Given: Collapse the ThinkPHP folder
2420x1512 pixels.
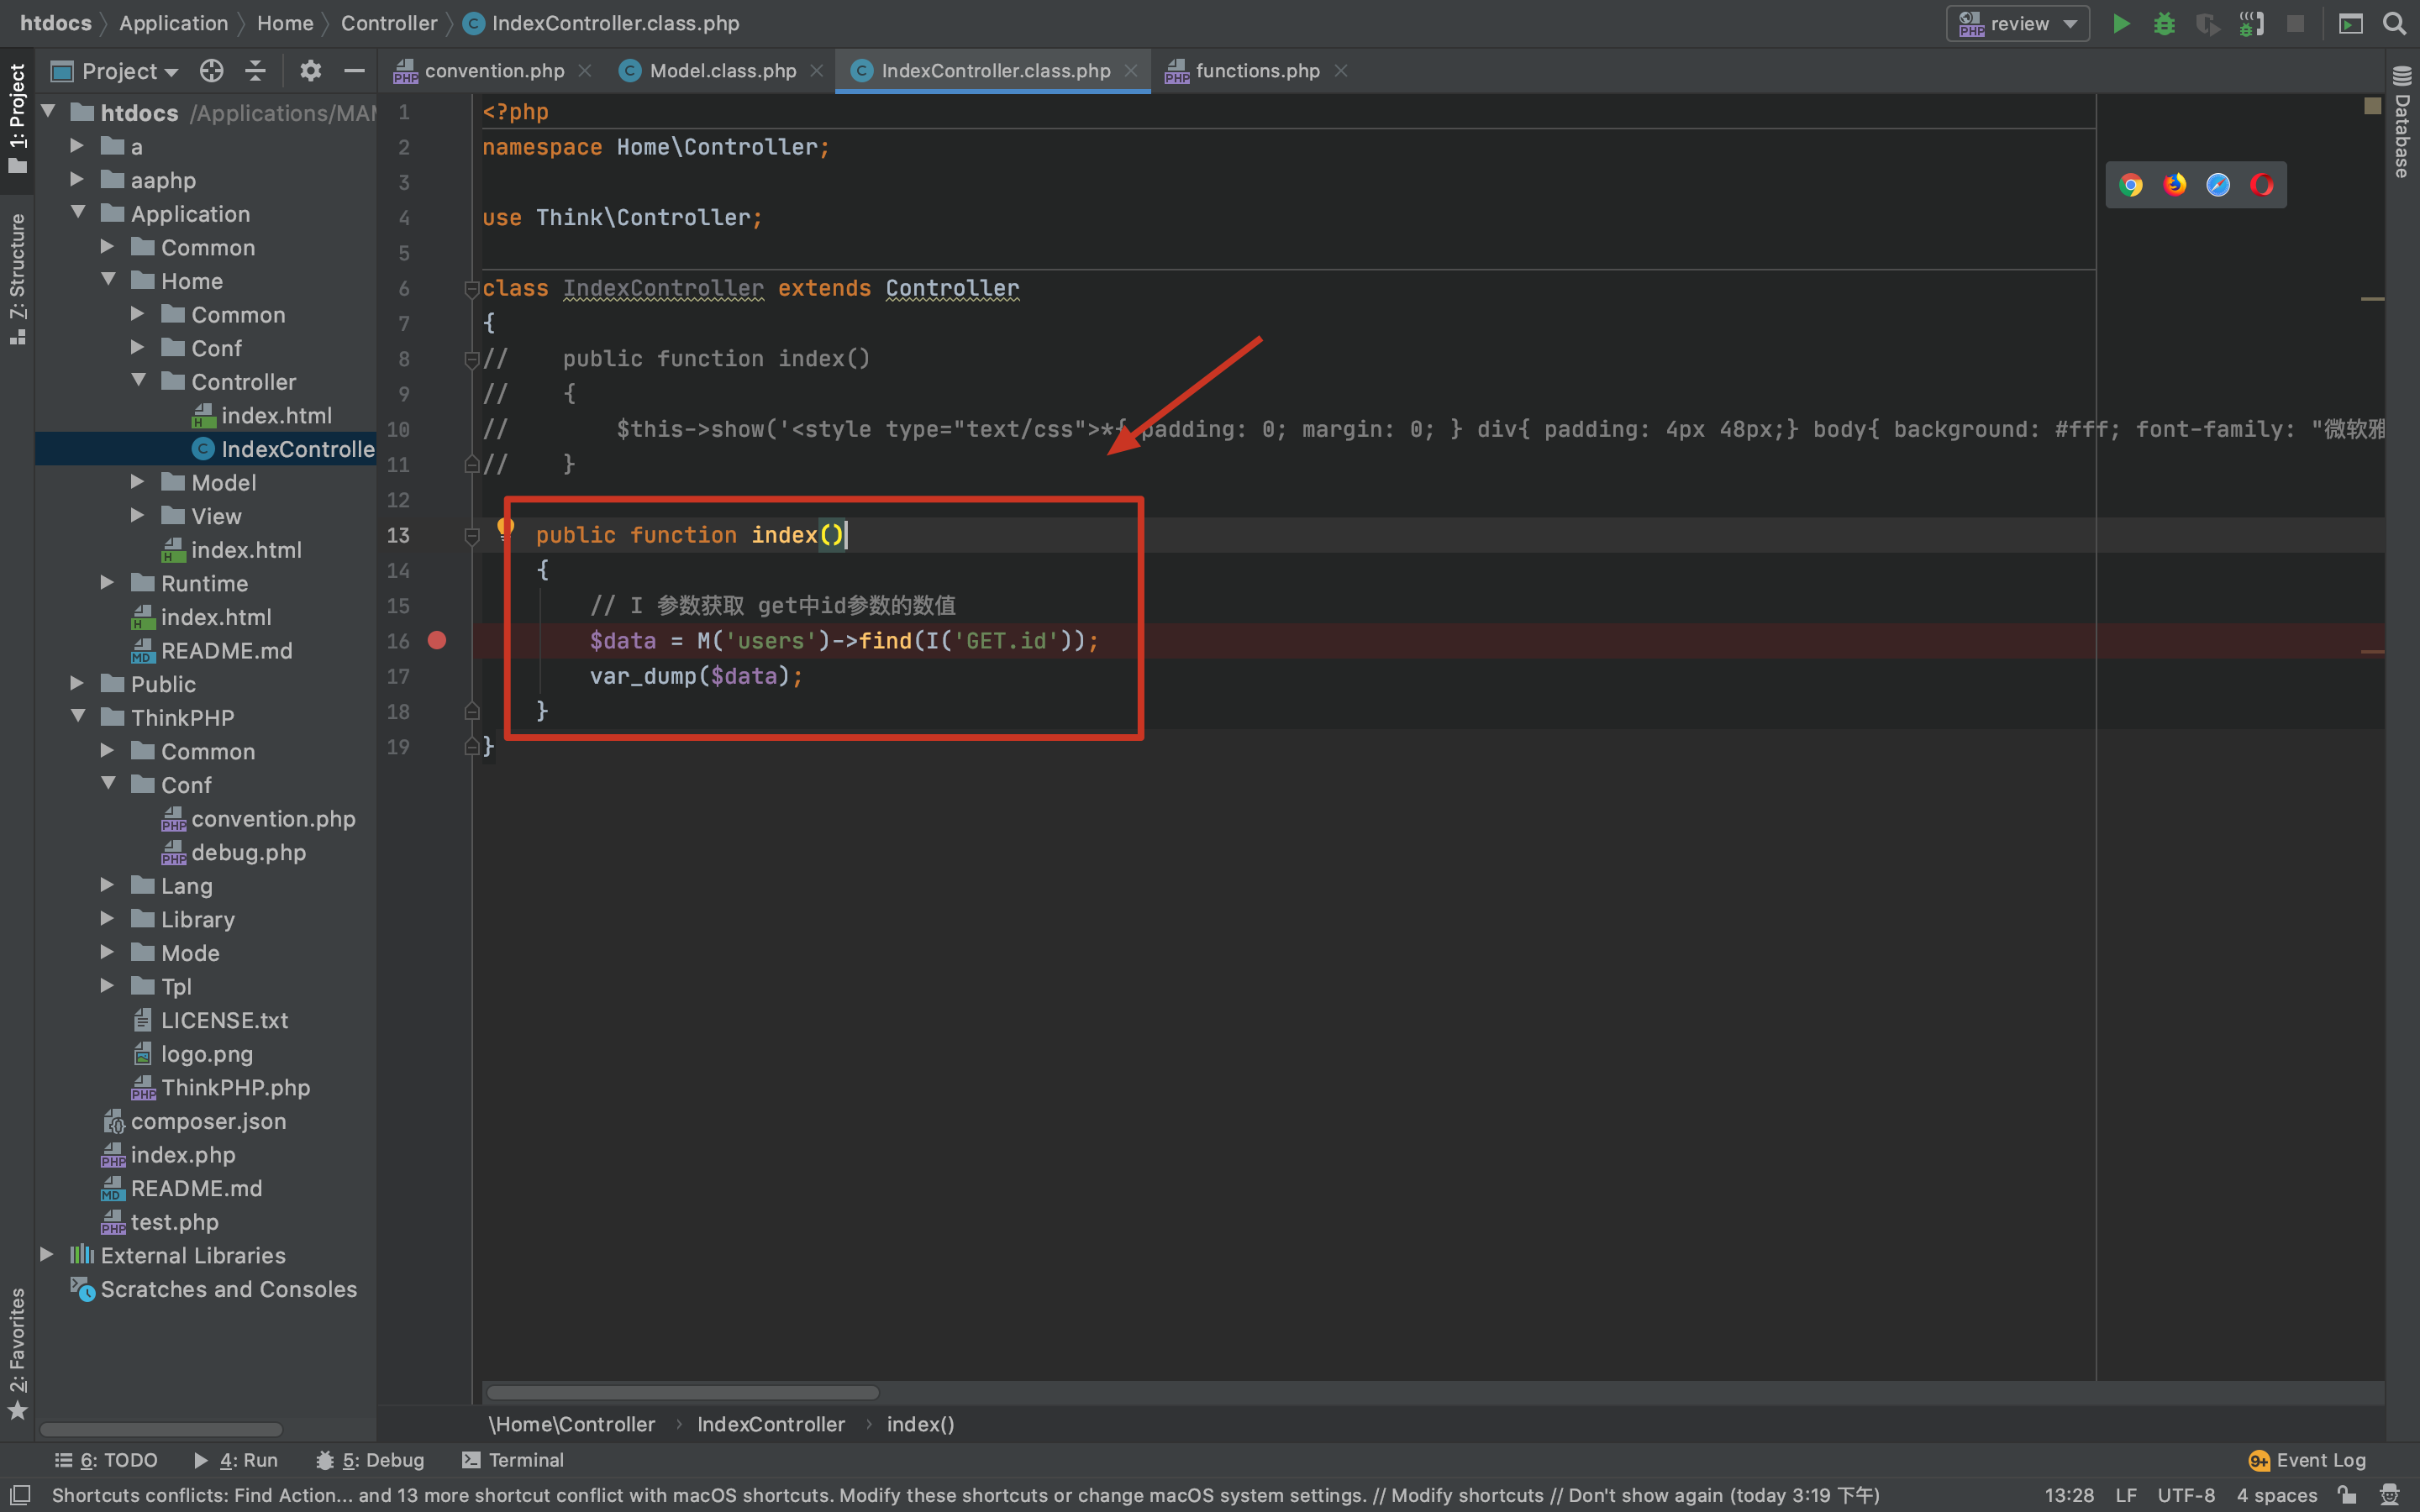Looking at the screenshot, I should coord(78,717).
